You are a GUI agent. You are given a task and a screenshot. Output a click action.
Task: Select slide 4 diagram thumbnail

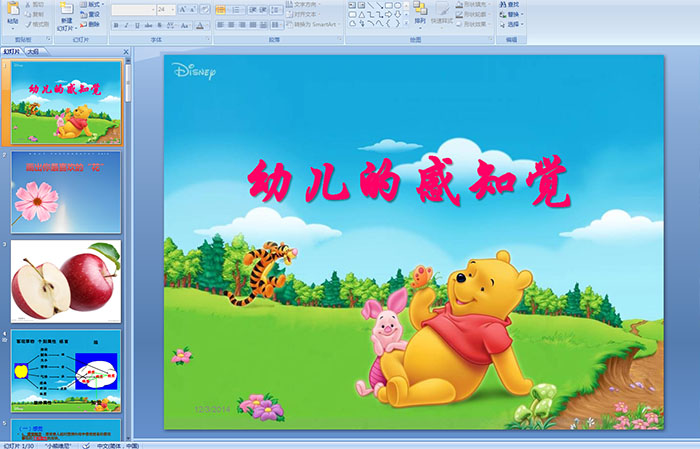66,371
